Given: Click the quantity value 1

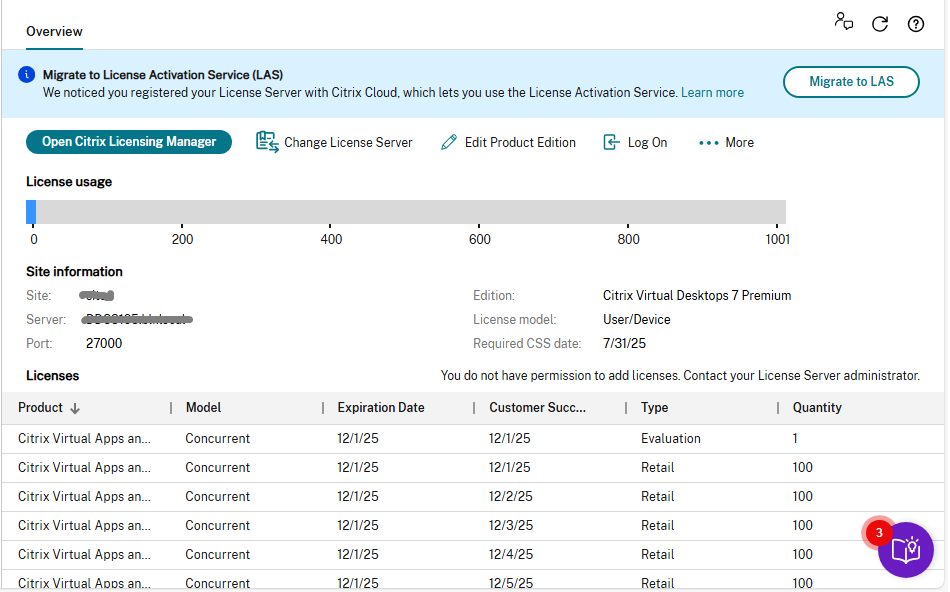Looking at the screenshot, I should tap(795, 439).
